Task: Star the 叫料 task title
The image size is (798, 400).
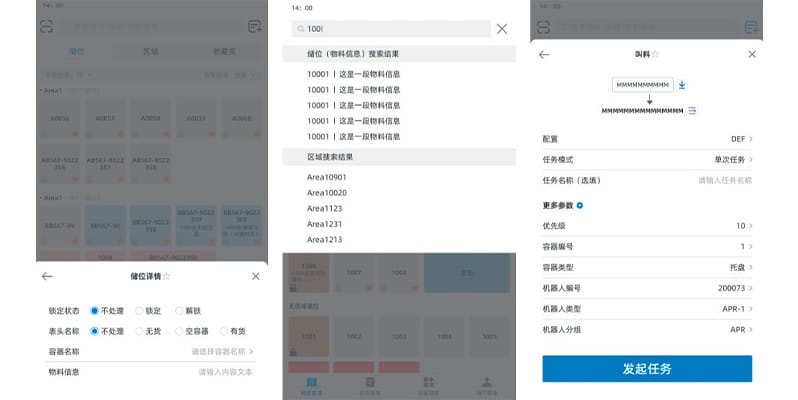Action: click(655, 55)
